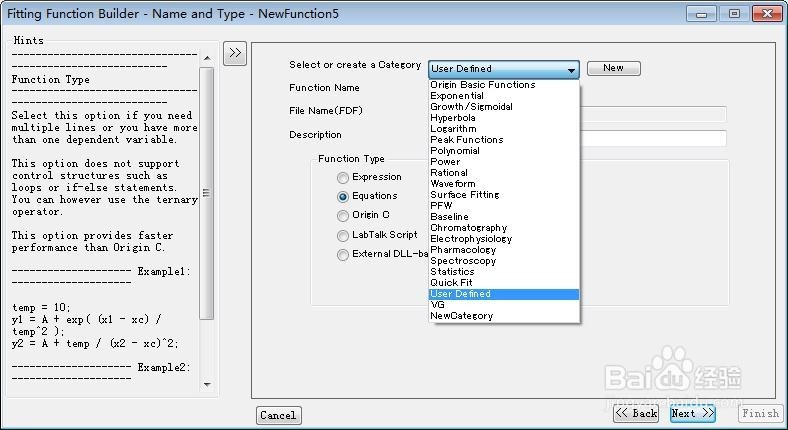
Task: Choose Quick Fit category option
Action: (x=504, y=283)
